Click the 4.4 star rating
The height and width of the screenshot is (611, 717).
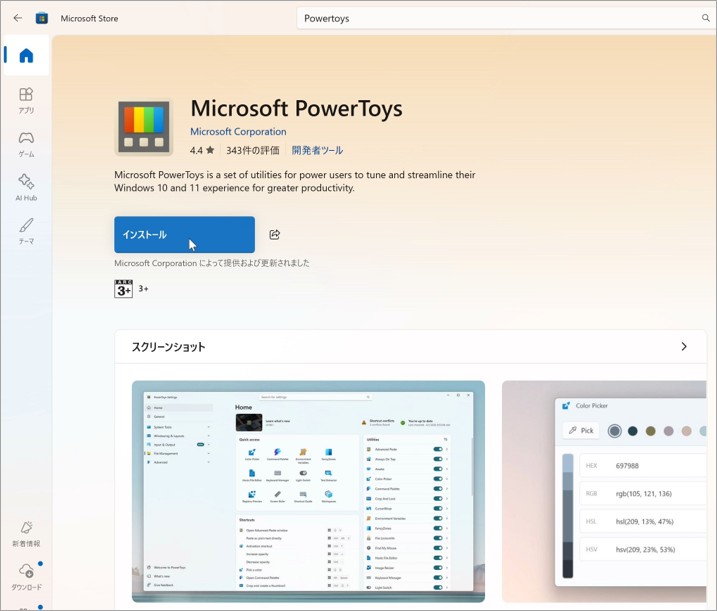(202, 150)
